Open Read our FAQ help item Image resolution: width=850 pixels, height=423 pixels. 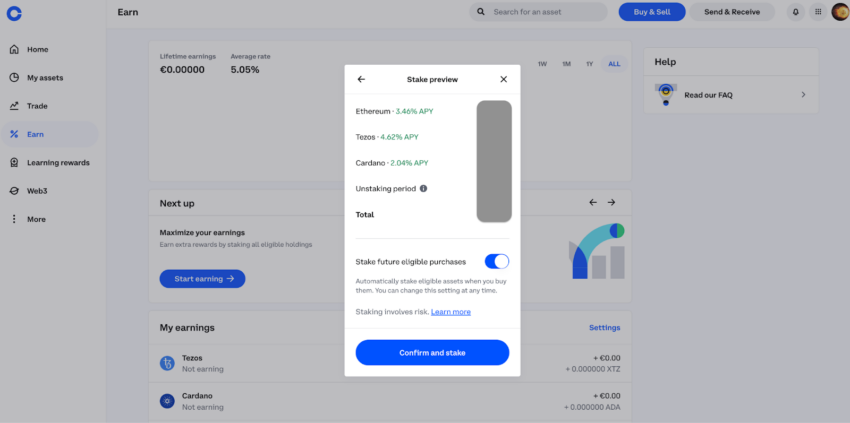(x=731, y=95)
